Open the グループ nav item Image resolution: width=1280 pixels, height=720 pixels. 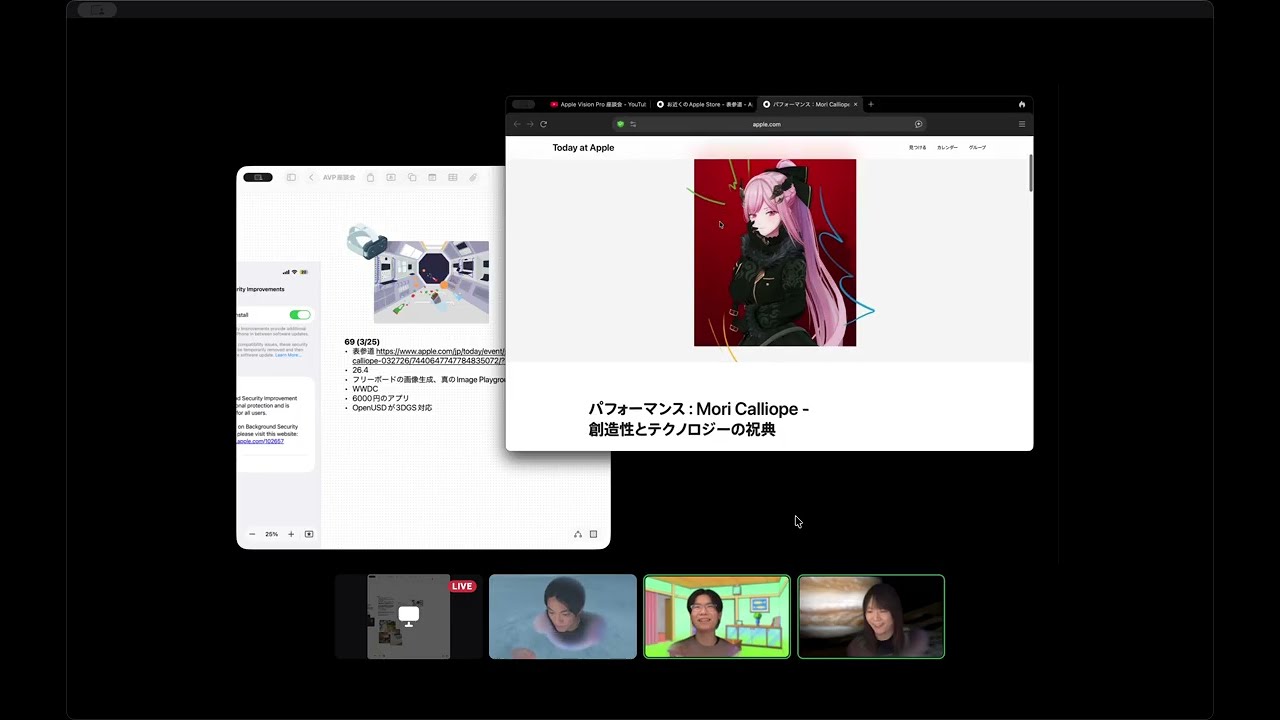[x=977, y=148]
